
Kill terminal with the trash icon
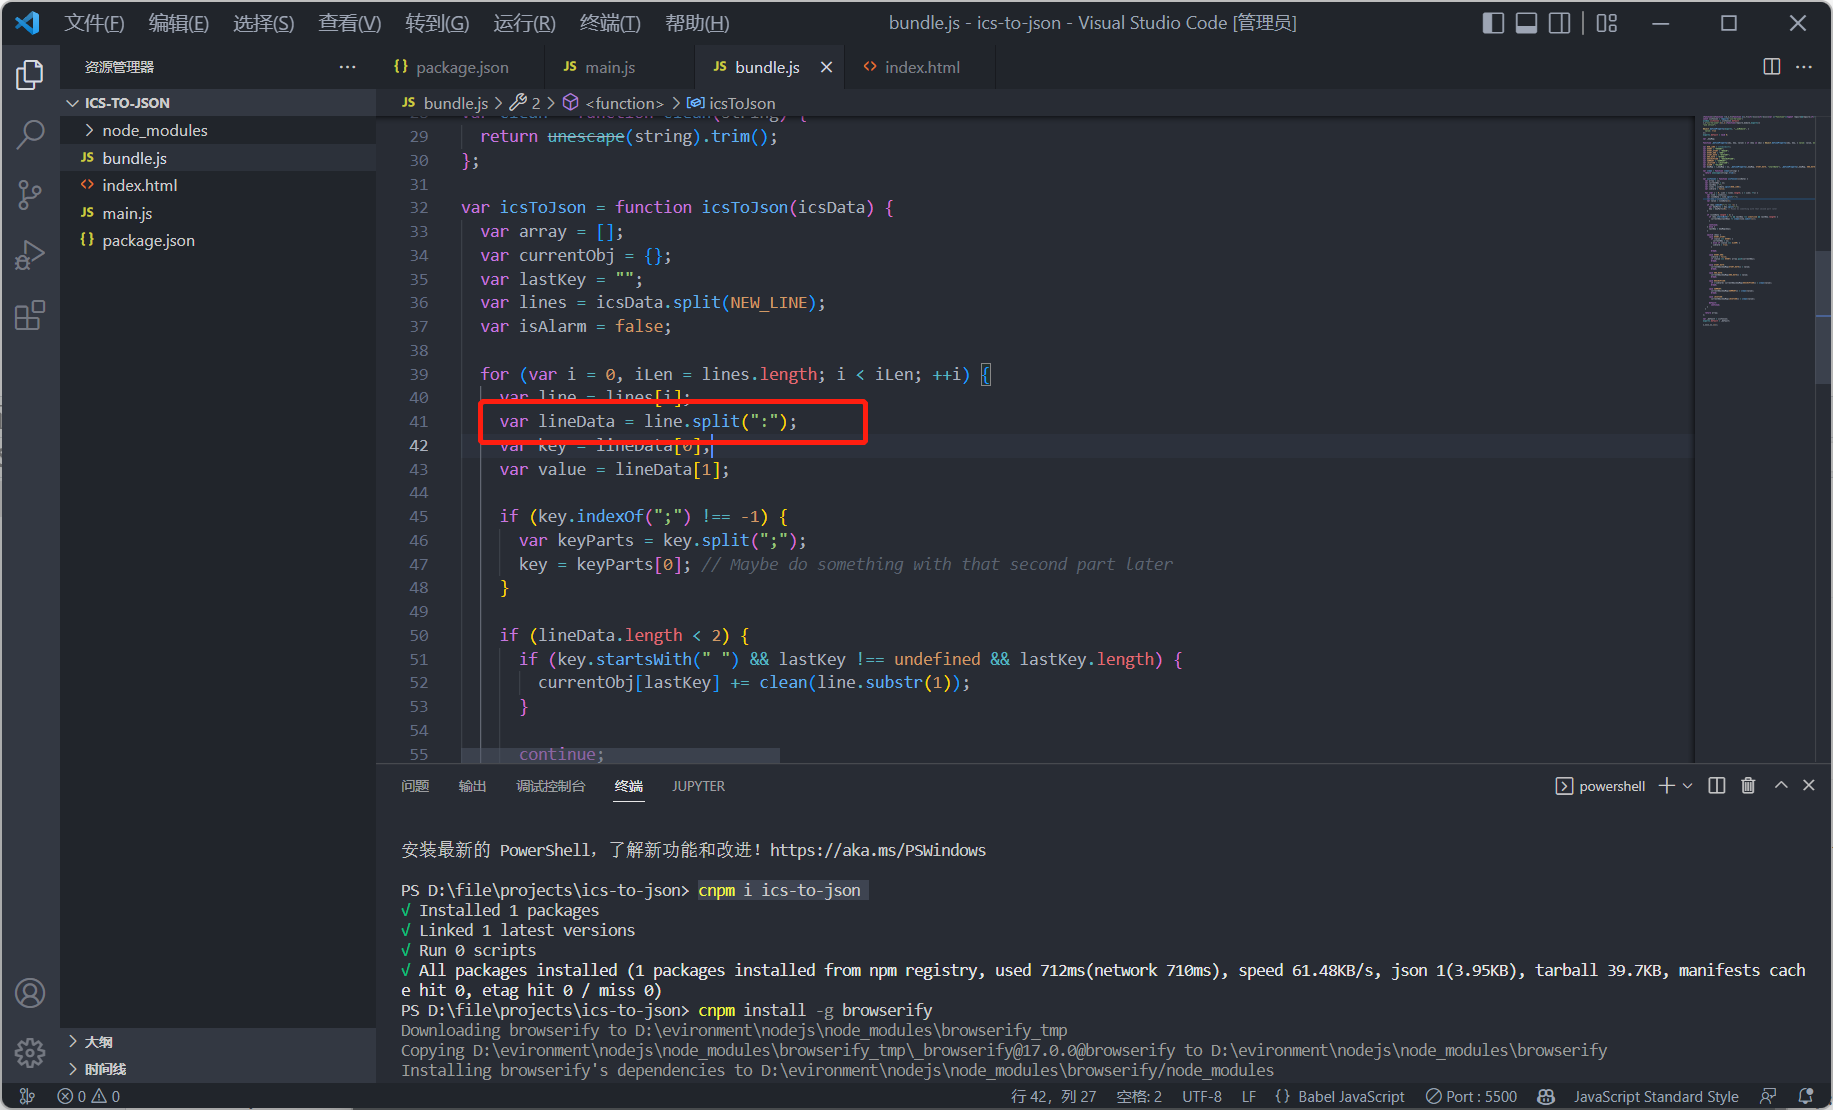pyautogui.click(x=1748, y=786)
